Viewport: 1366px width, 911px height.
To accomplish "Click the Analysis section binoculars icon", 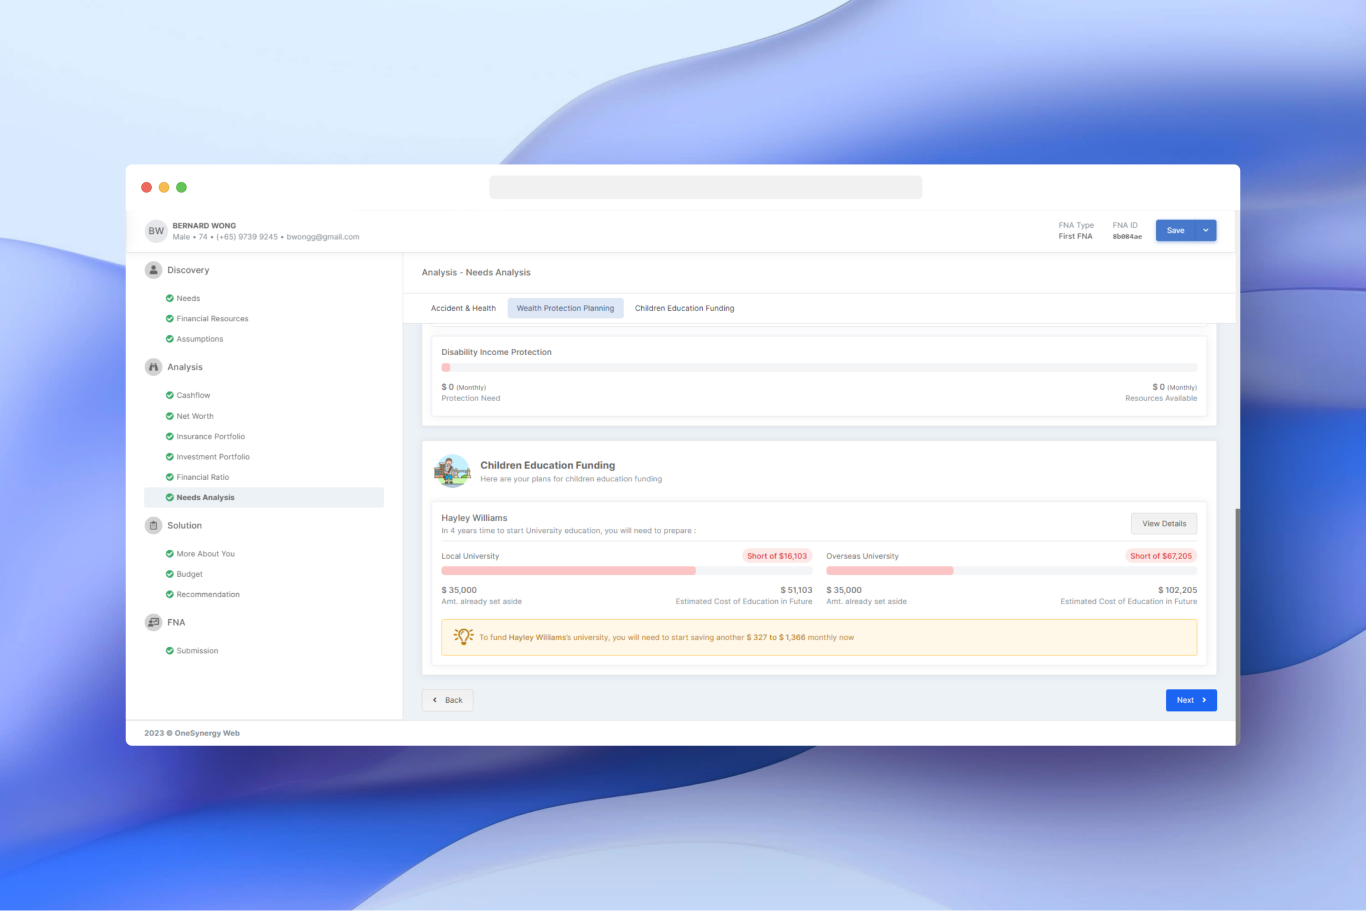I will pos(153,367).
